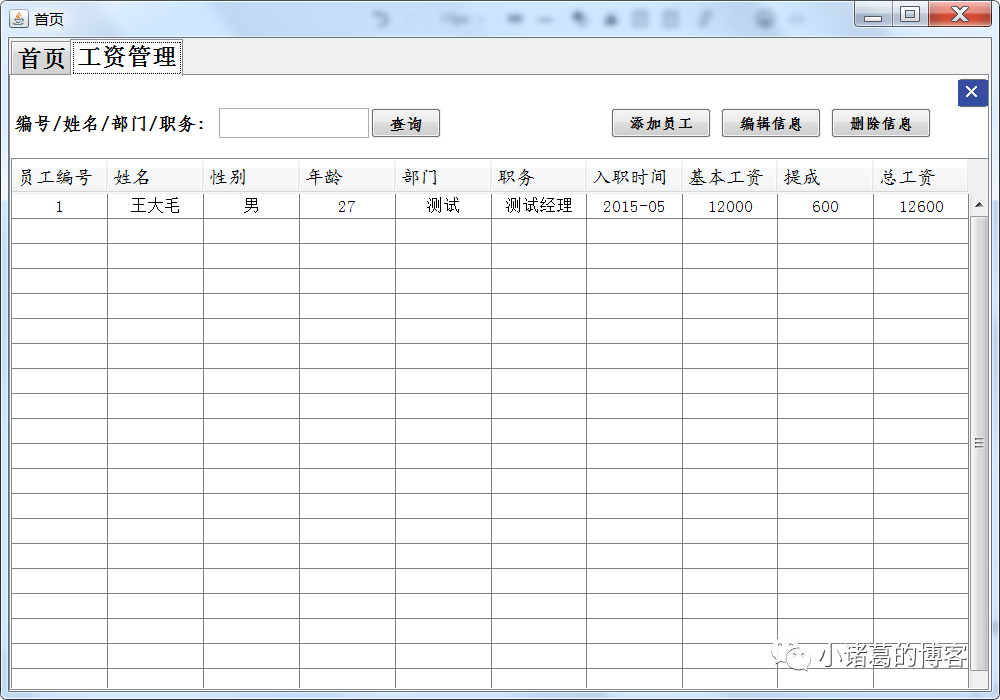The width and height of the screenshot is (1000, 700).
Task: Click the commission cell 600
Action: (825, 206)
